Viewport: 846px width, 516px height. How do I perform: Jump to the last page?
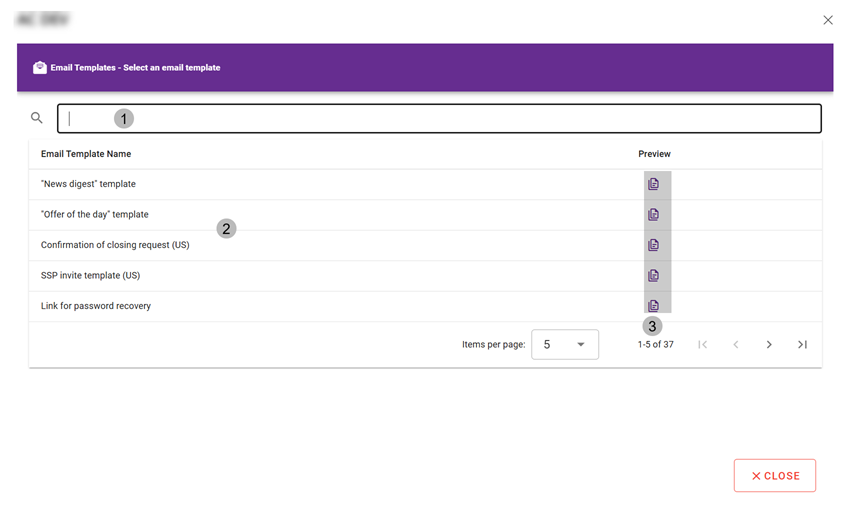tap(802, 345)
